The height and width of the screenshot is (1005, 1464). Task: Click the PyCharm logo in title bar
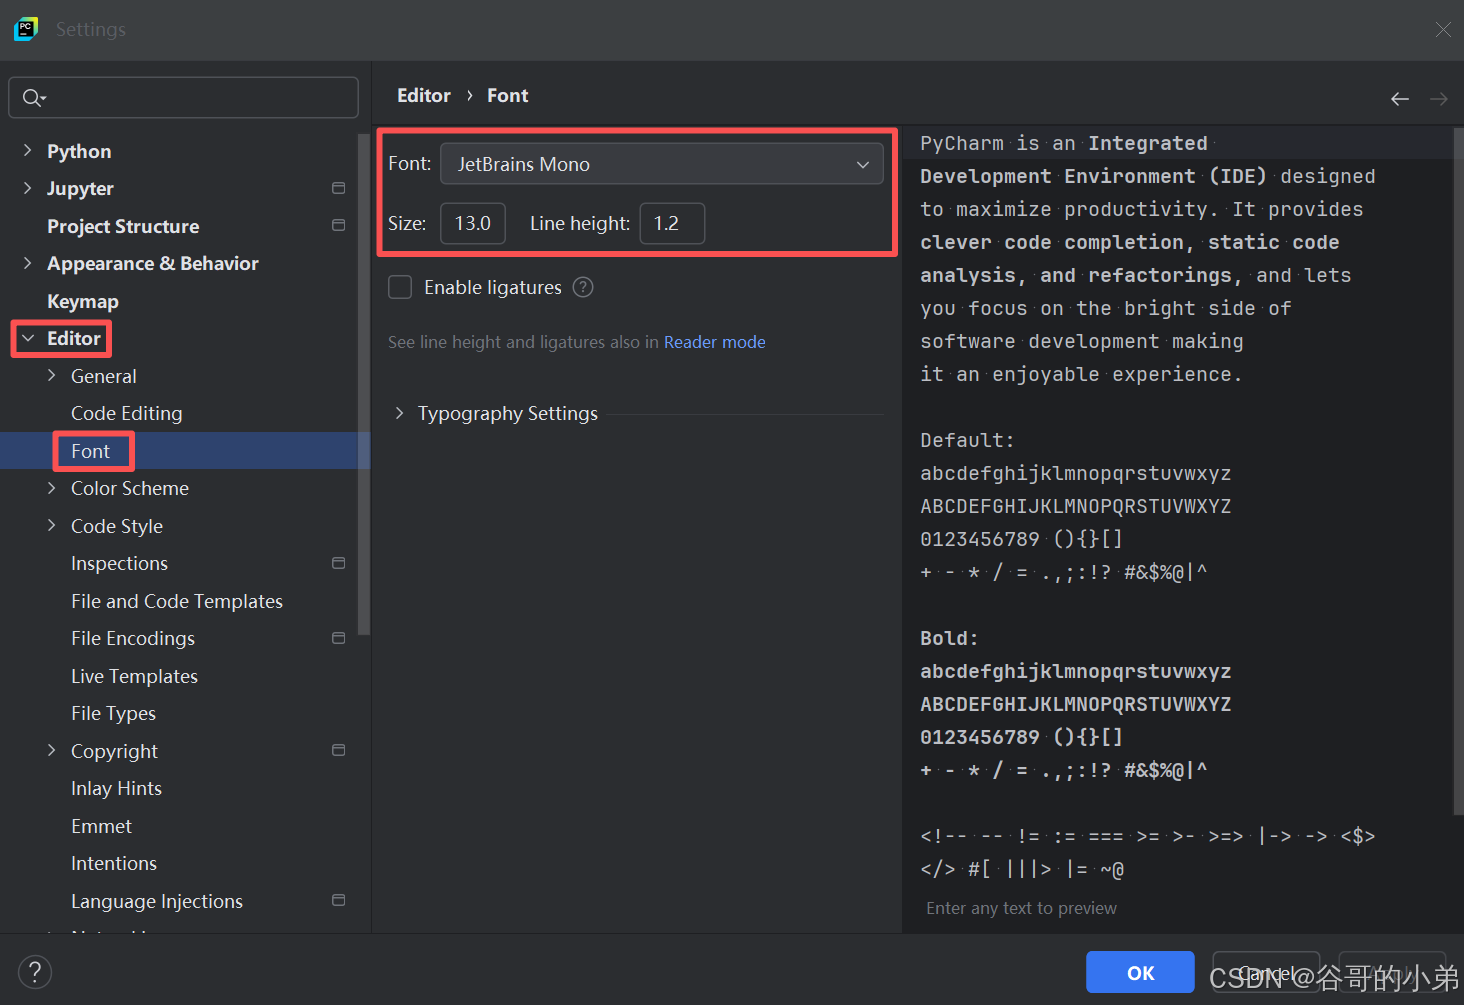coord(26,29)
